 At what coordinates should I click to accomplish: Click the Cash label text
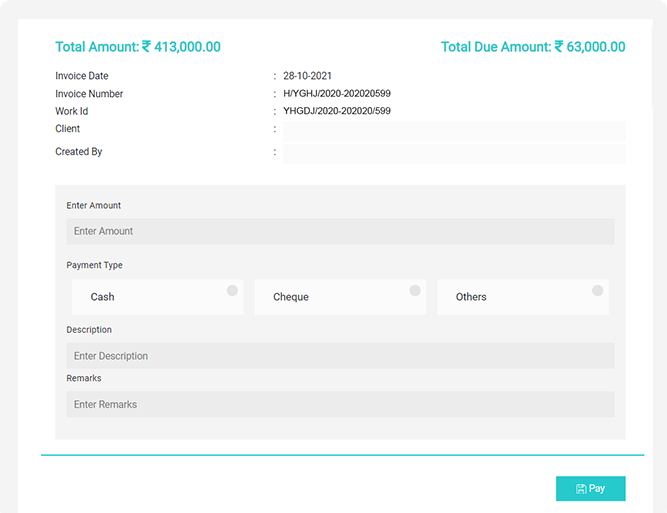[102, 297]
